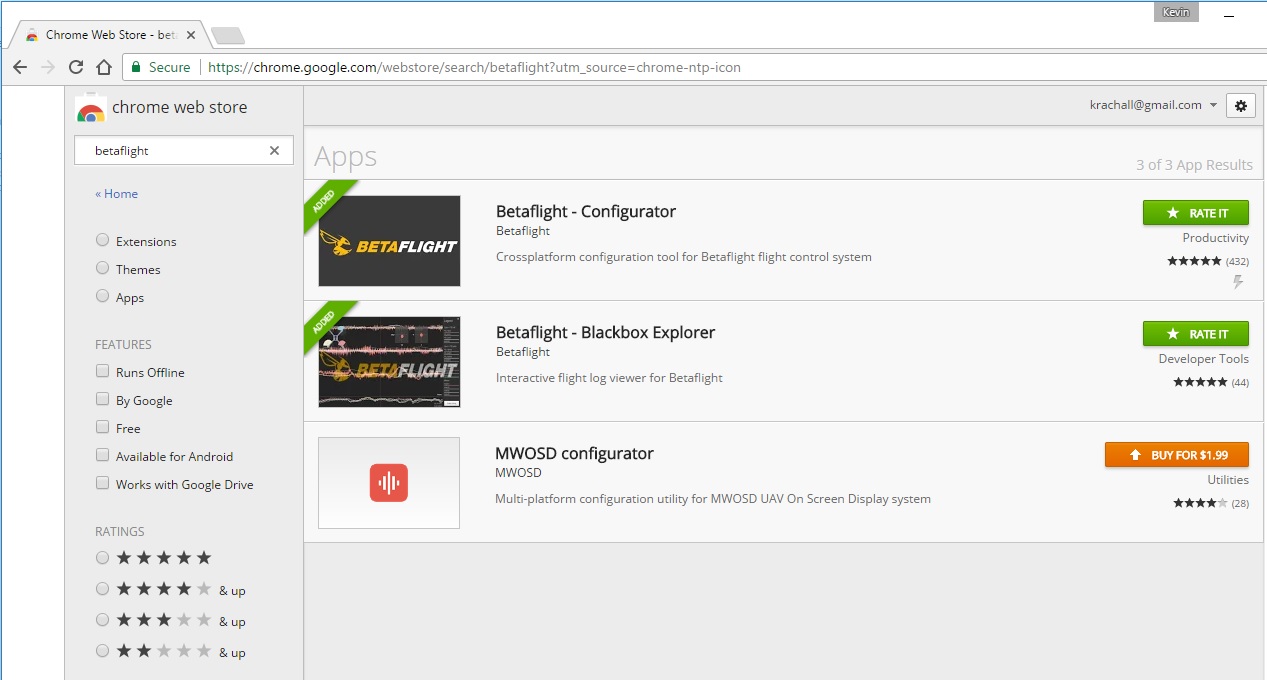Viewport: 1267px width, 680px height.
Task: Click the MWOSD configurator red app icon
Action: (389, 483)
